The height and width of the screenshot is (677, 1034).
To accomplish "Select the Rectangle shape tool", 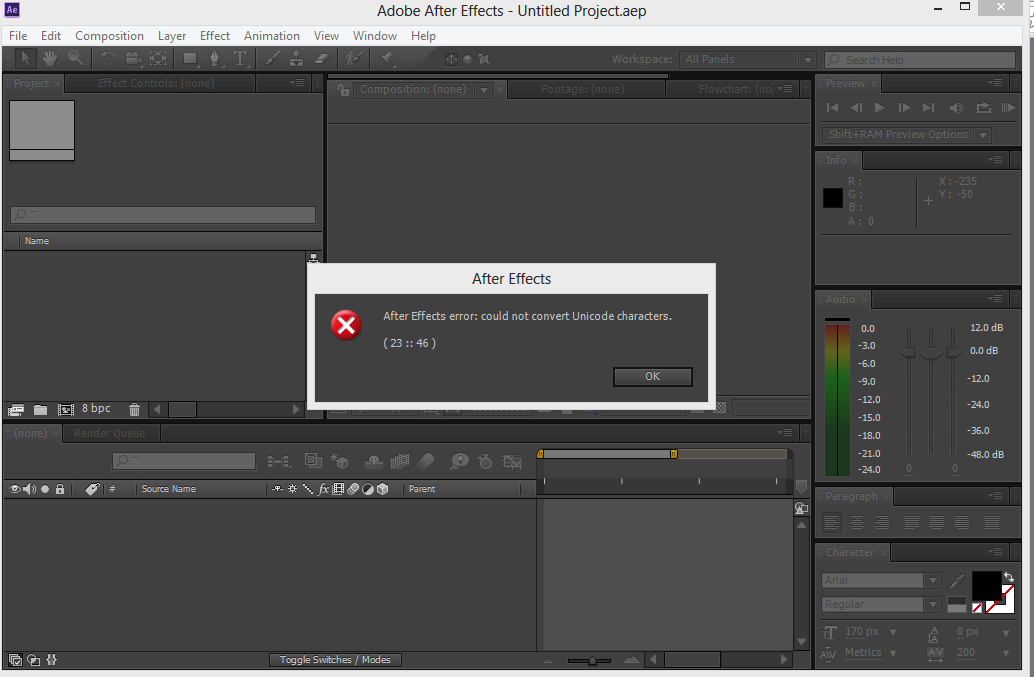I will tap(191, 59).
